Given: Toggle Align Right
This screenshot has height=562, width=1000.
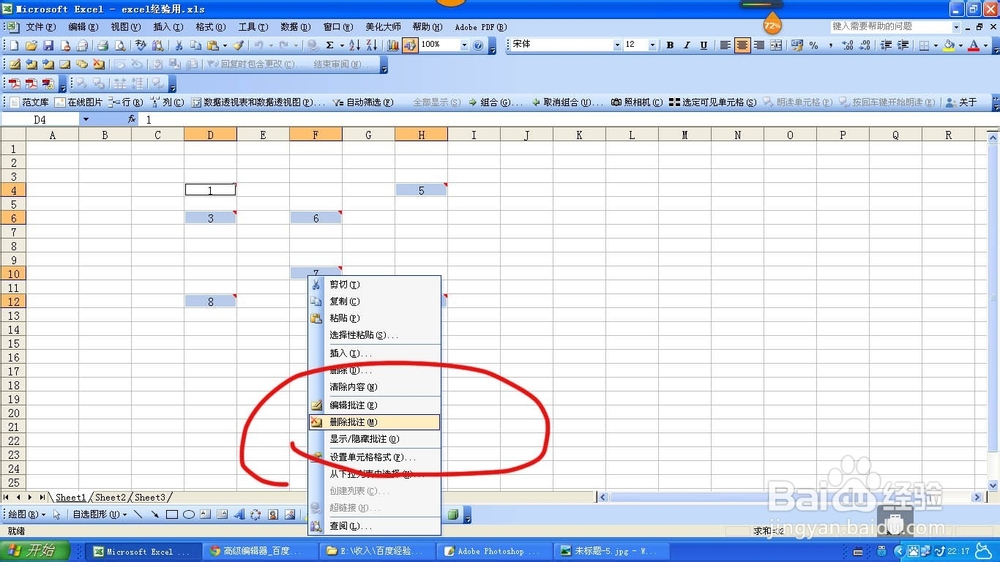Looking at the screenshot, I should [x=759, y=45].
